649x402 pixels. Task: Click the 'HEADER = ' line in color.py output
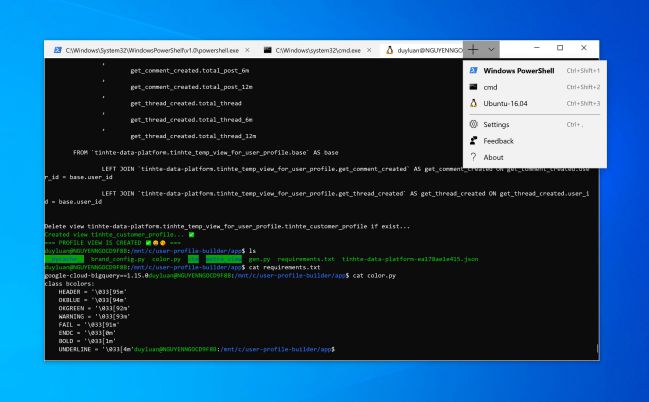click(92, 292)
